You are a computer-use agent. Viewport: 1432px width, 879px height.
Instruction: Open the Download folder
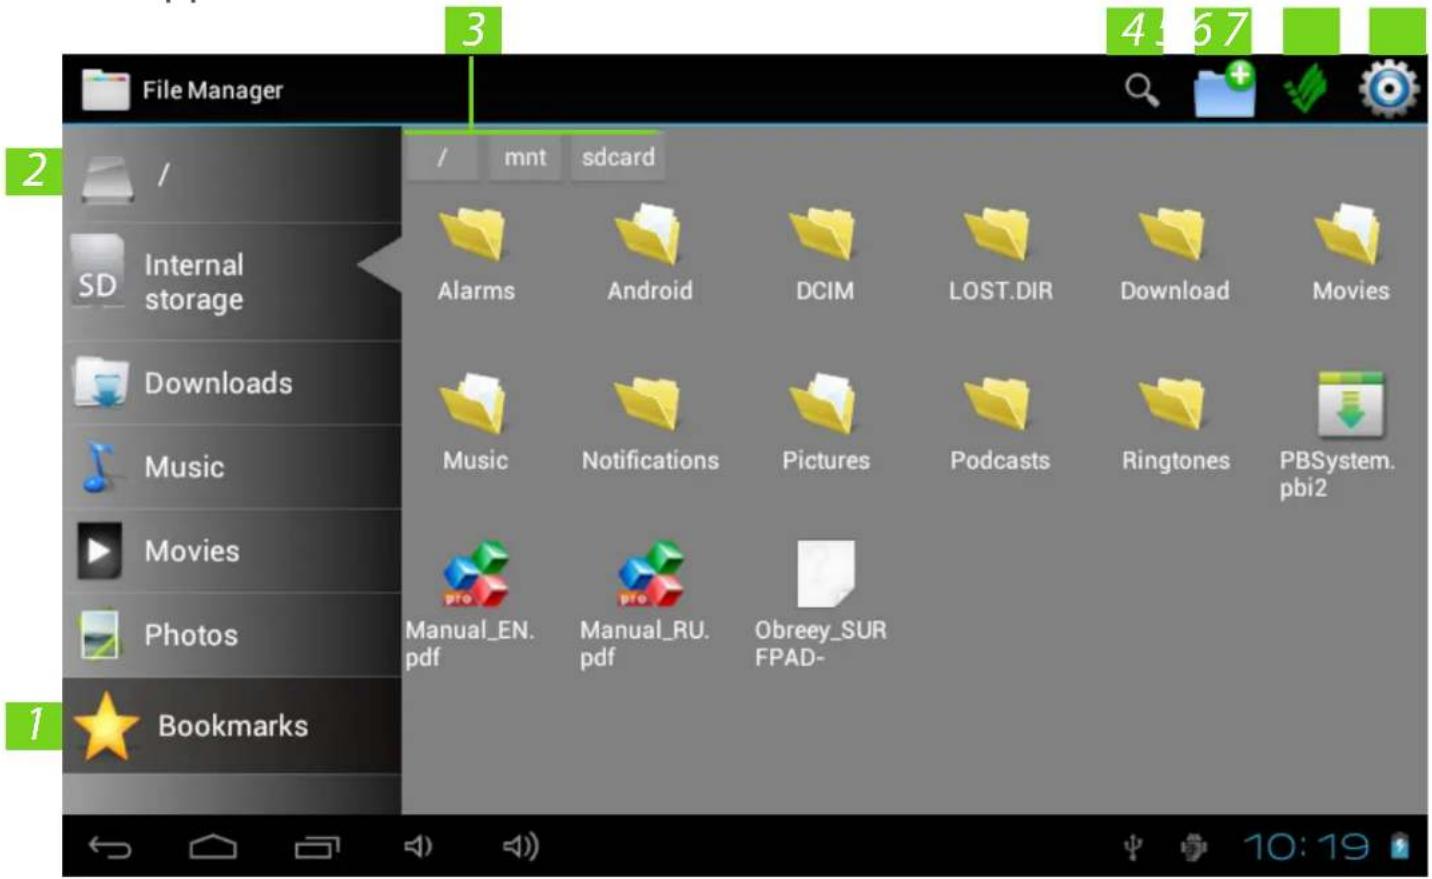1174,253
